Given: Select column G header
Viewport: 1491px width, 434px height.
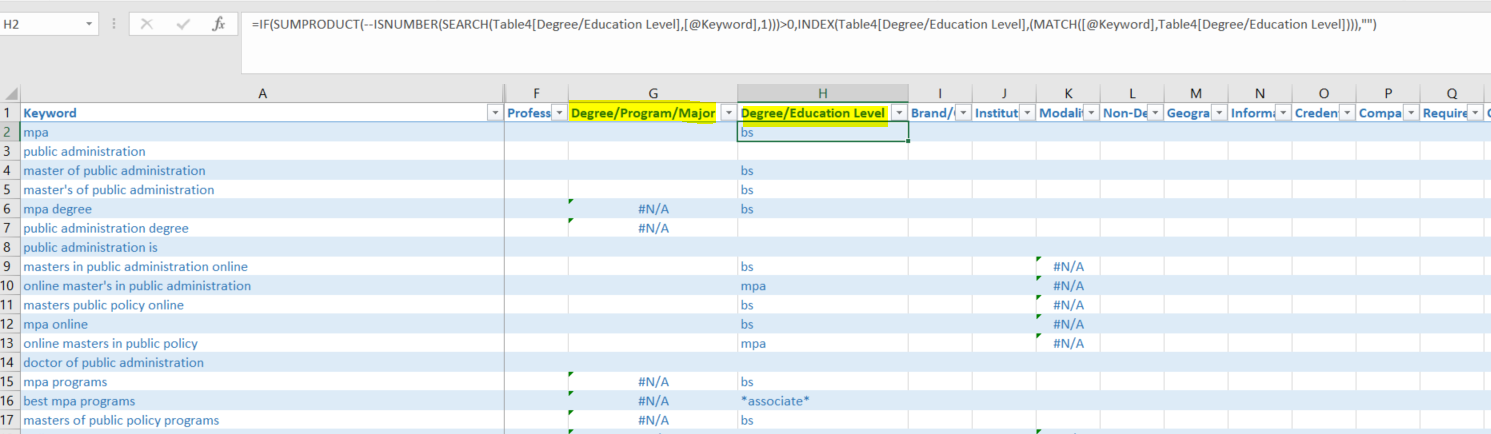Looking at the screenshot, I should pyautogui.click(x=653, y=93).
